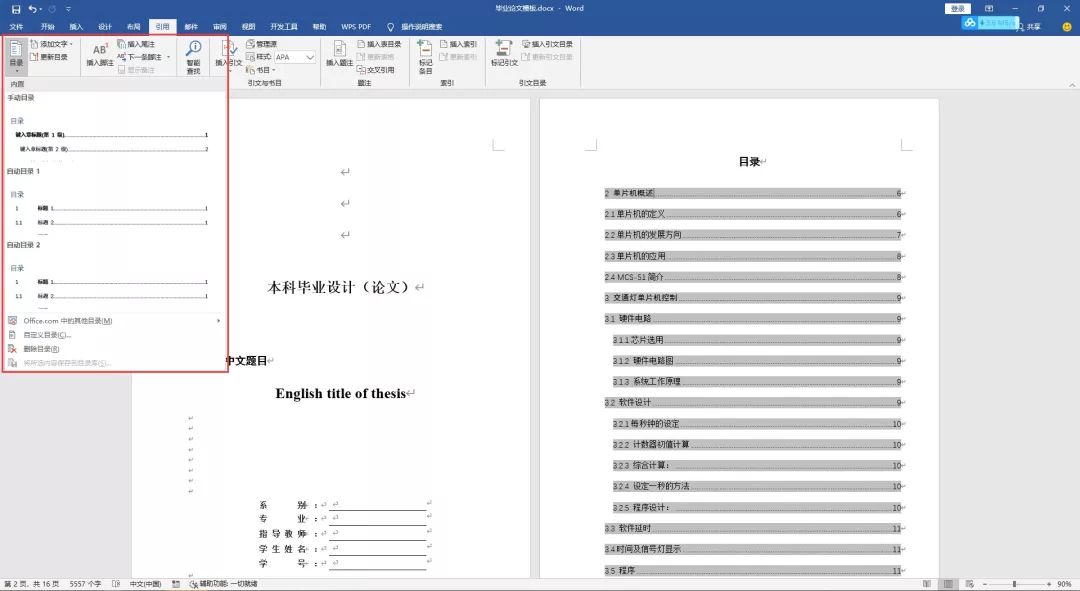This screenshot has width=1080, height=591.
Task: Open the APA citation style dropdown
Action: click(310, 57)
